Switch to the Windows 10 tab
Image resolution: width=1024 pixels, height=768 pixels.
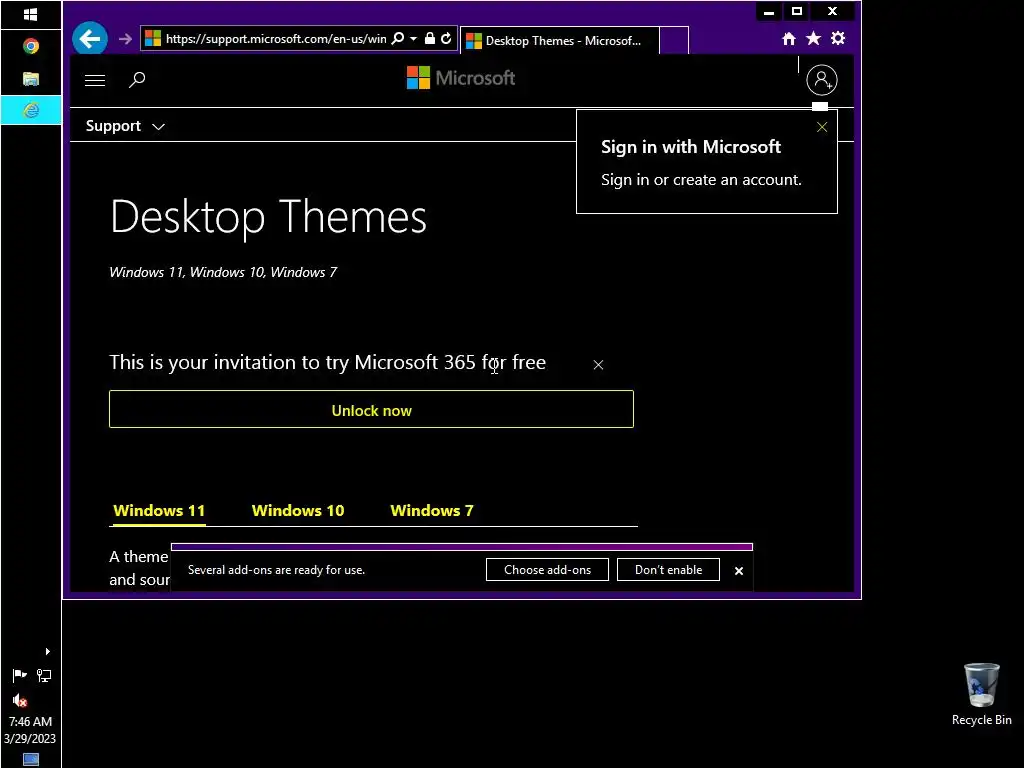pos(298,511)
